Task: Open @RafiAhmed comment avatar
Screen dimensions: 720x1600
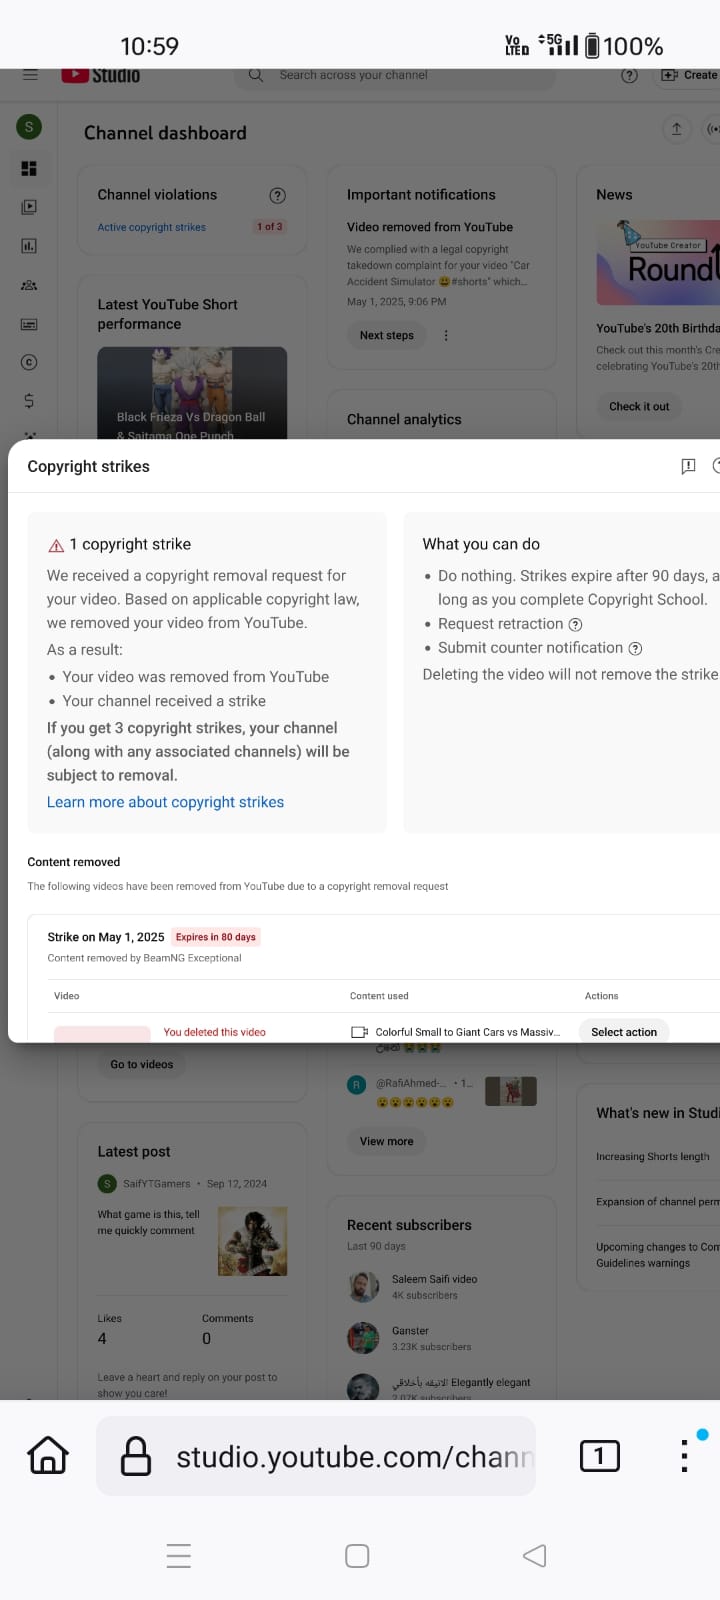Action: click(356, 1084)
